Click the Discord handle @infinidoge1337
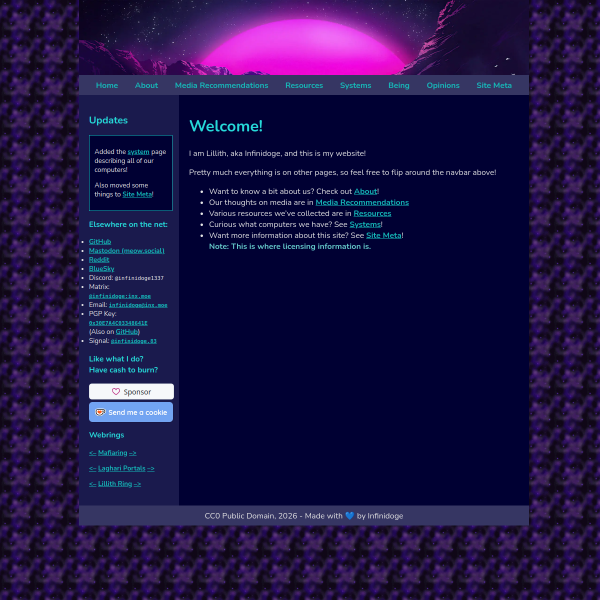600x600 pixels. [139, 278]
